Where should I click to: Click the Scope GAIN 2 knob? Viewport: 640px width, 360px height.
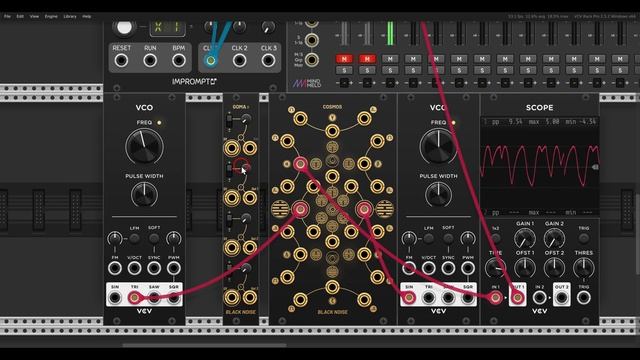click(x=554, y=238)
